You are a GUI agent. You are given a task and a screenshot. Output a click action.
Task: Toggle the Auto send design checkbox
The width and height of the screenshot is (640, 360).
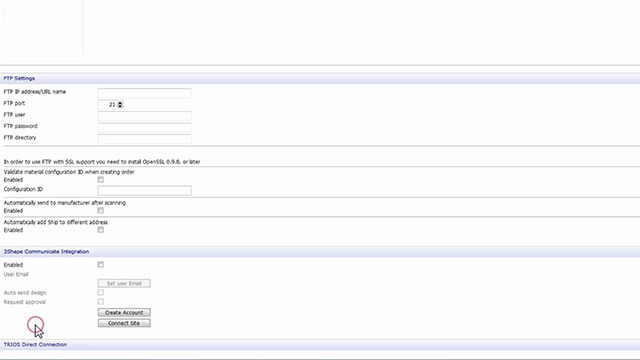pyautogui.click(x=100, y=292)
